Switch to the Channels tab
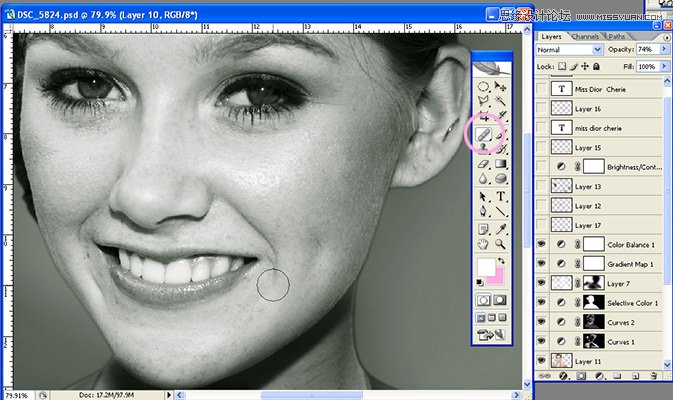The width and height of the screenshot is (673, 400). [585, 36]
